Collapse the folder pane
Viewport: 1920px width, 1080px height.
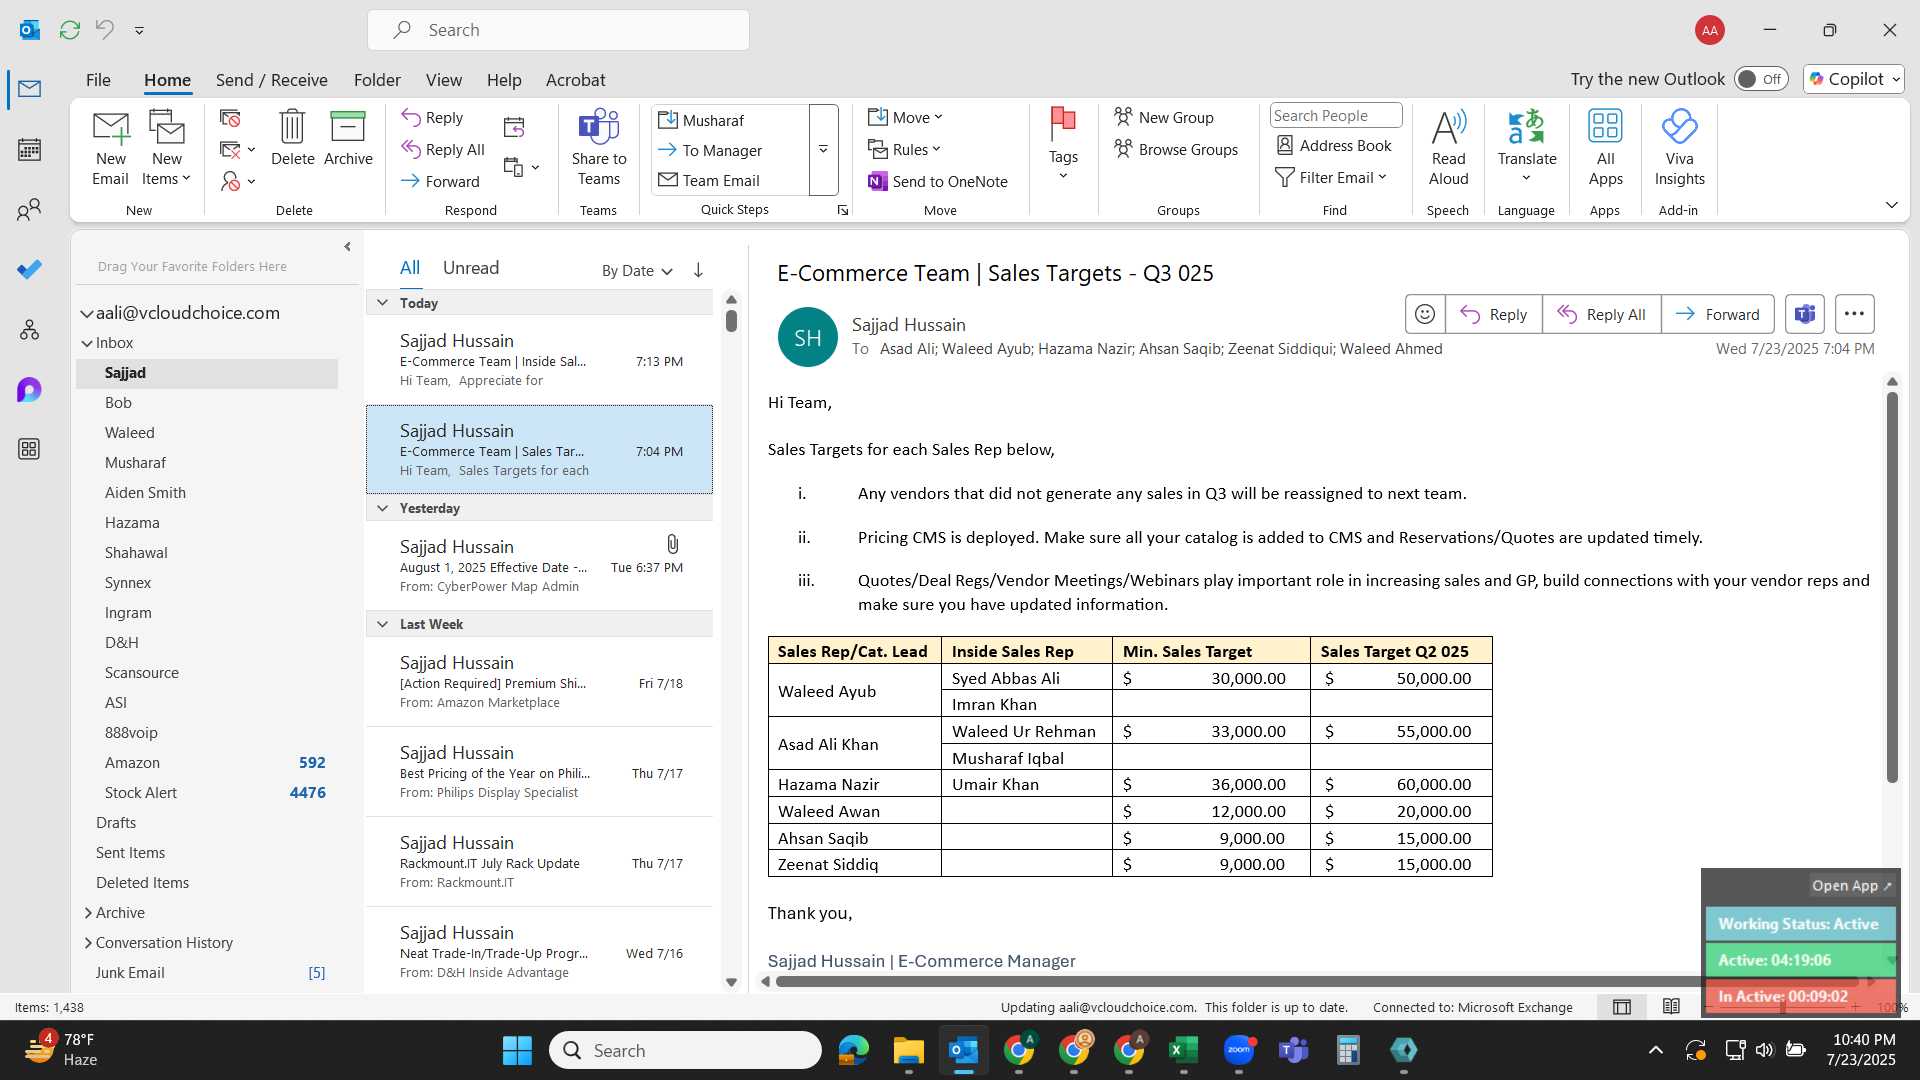(347, 247)
